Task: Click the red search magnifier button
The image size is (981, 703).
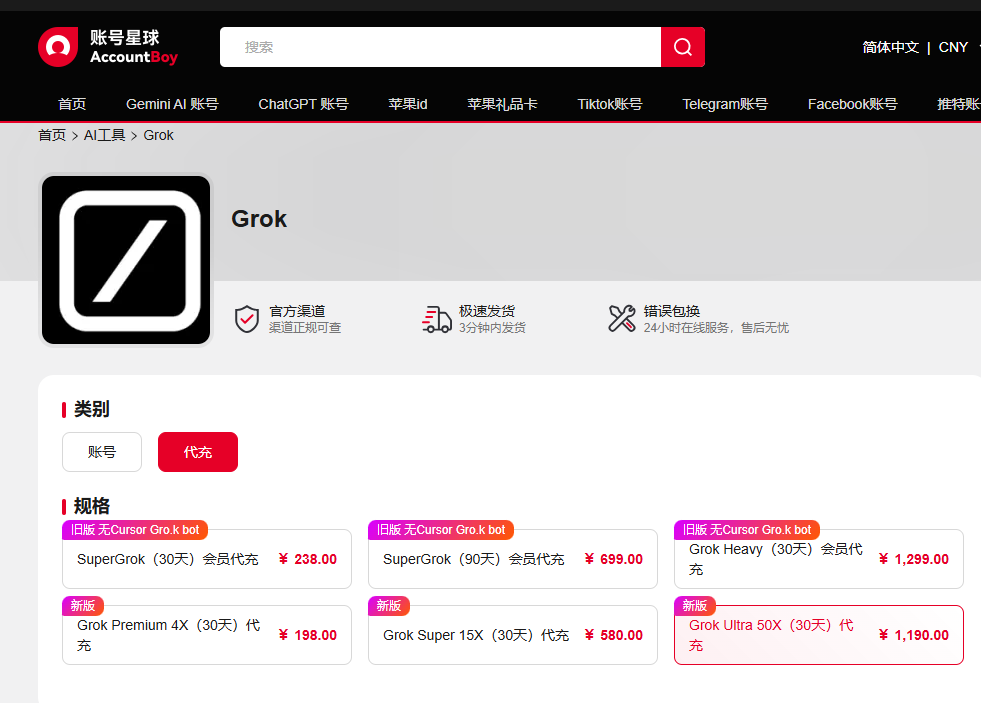Action: (x=683, y=47)
